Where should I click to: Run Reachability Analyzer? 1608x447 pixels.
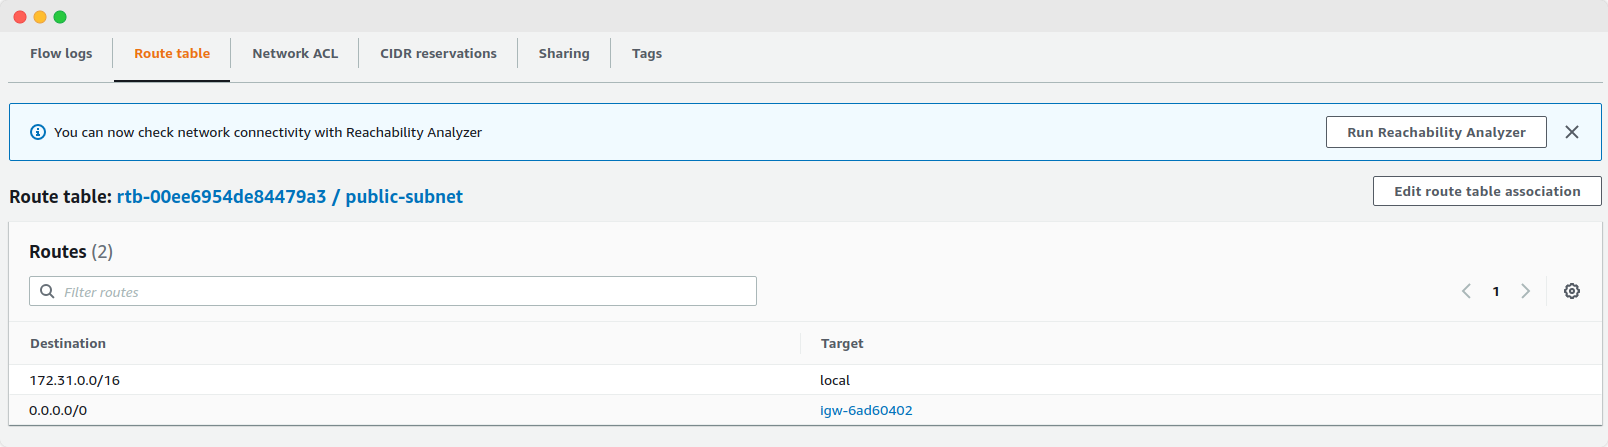click(x=1436, y=132)
